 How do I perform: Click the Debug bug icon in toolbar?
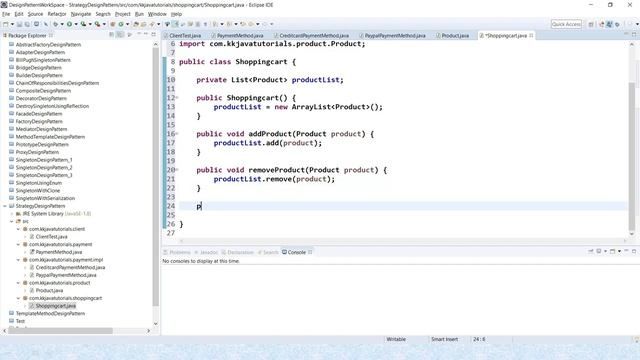pyautogui.click(x=56, y=24)
